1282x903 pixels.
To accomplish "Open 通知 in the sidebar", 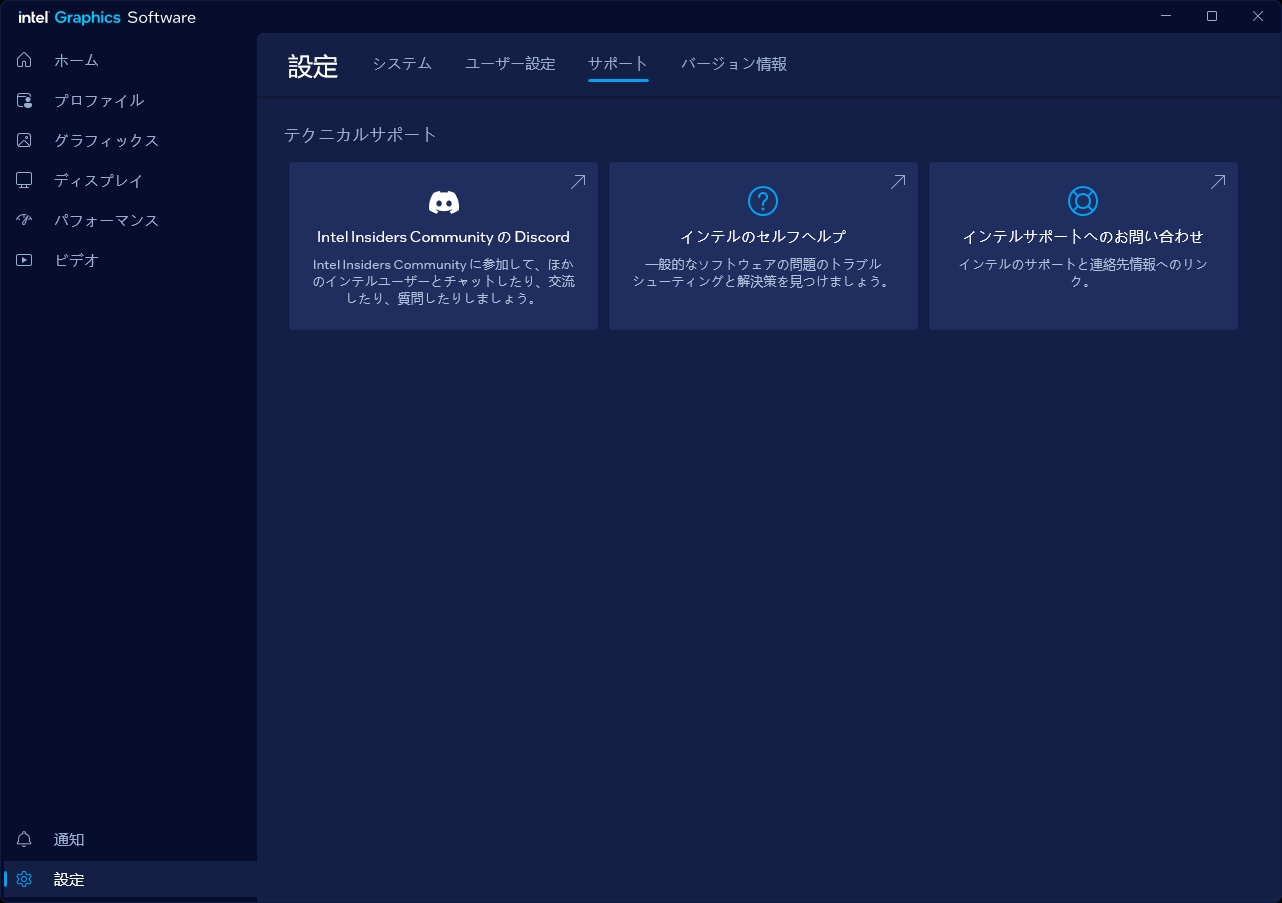I will [129, 839].
